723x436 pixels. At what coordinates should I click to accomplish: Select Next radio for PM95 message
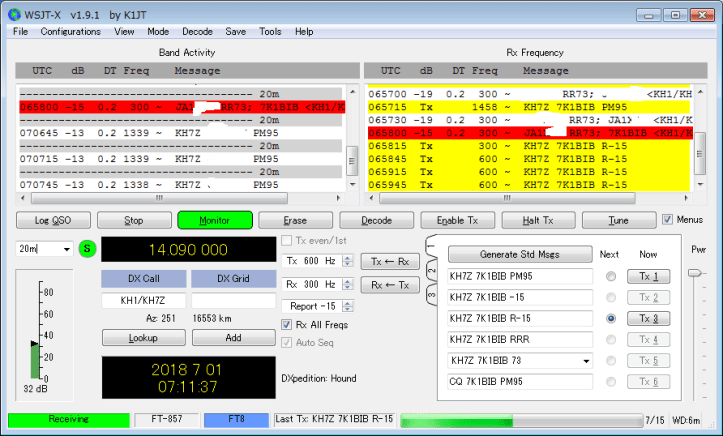click(610, 277)
